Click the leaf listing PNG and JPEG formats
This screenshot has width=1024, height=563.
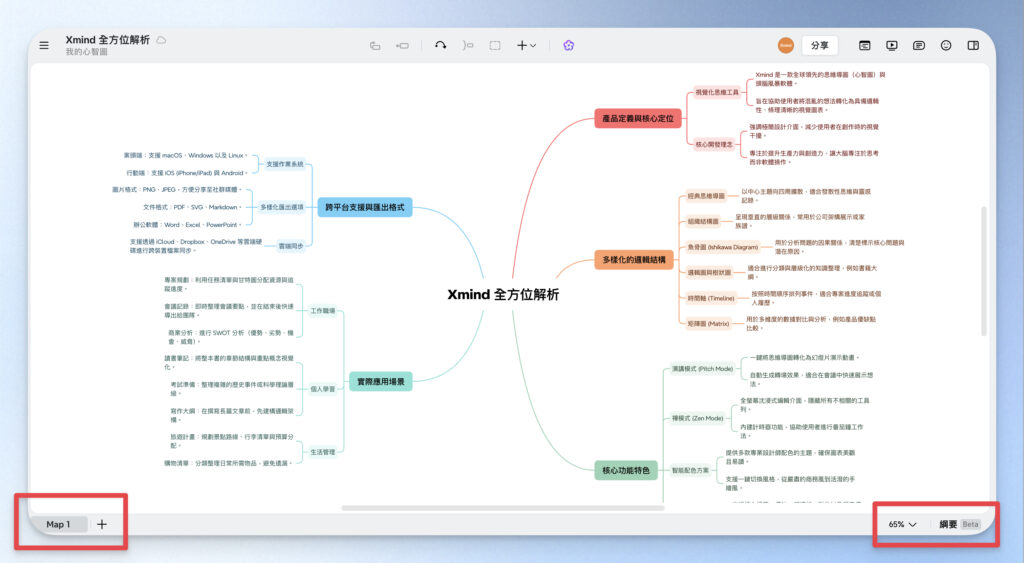click(177, 189)
